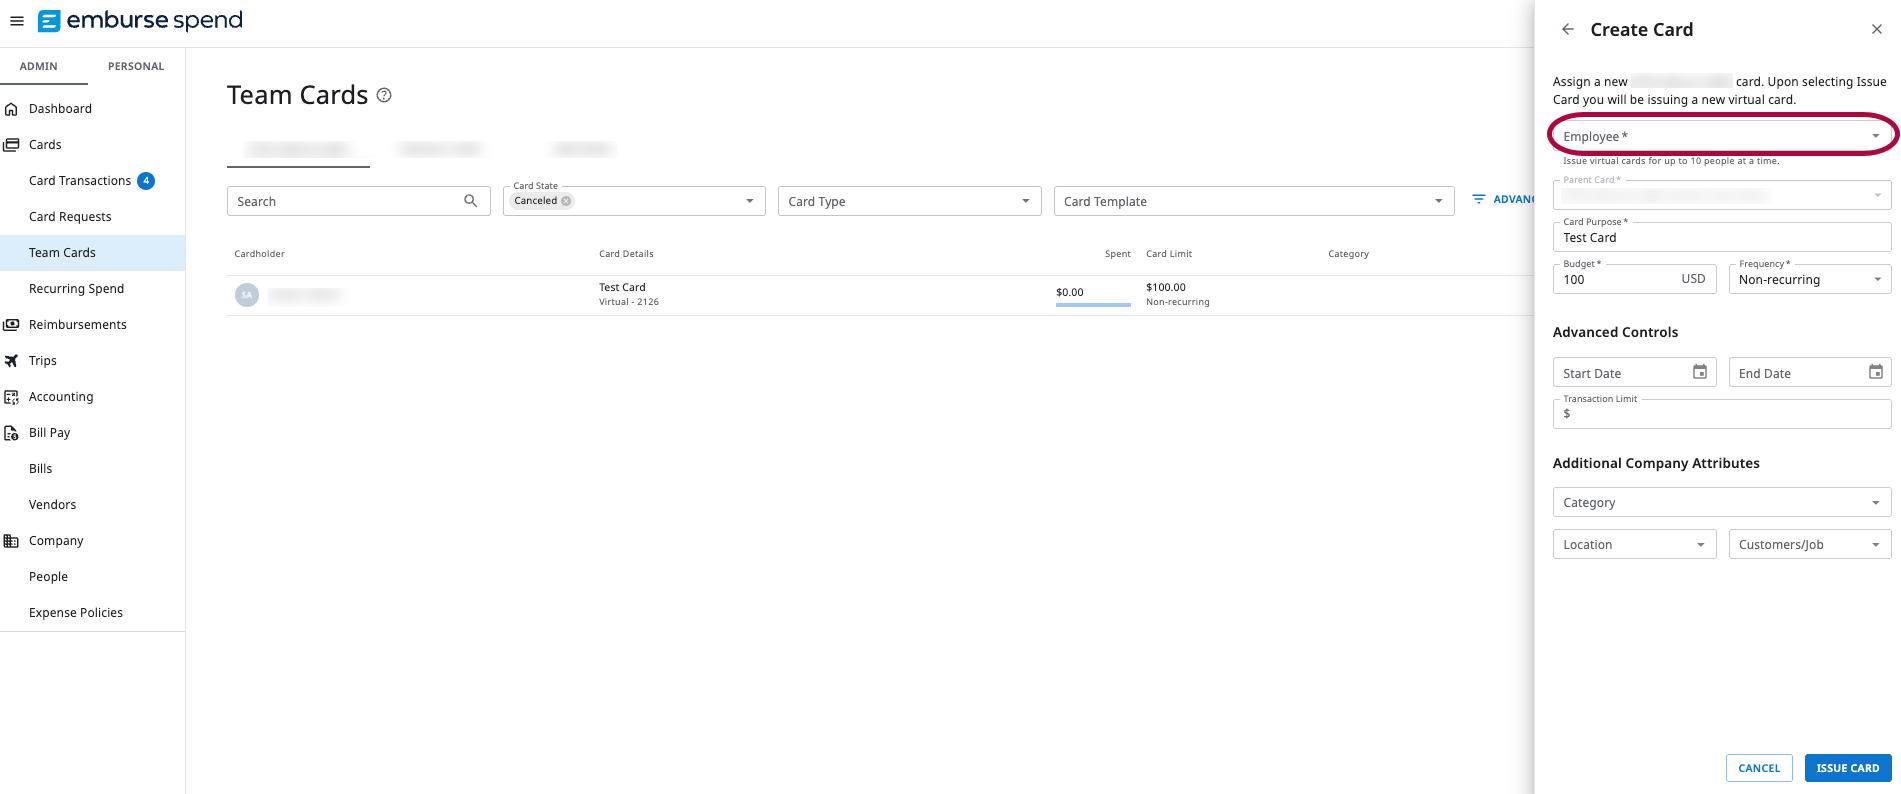Viewport: 1901px width, 794px height.
Task: Remove the Canceled card state chip
Action: point(567,201)
